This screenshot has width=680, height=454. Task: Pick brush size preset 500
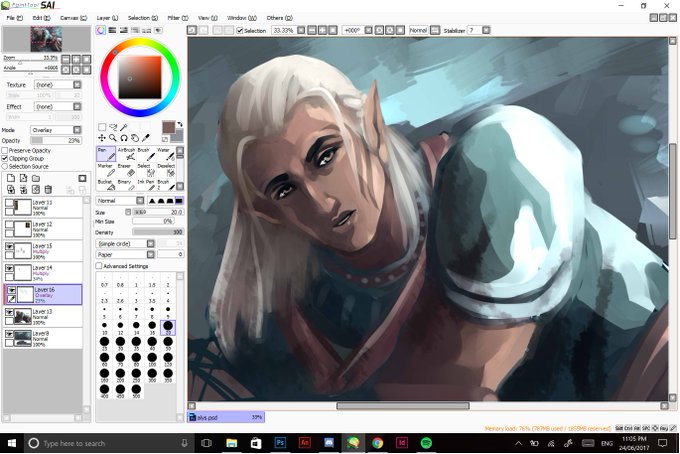point(136,392)
